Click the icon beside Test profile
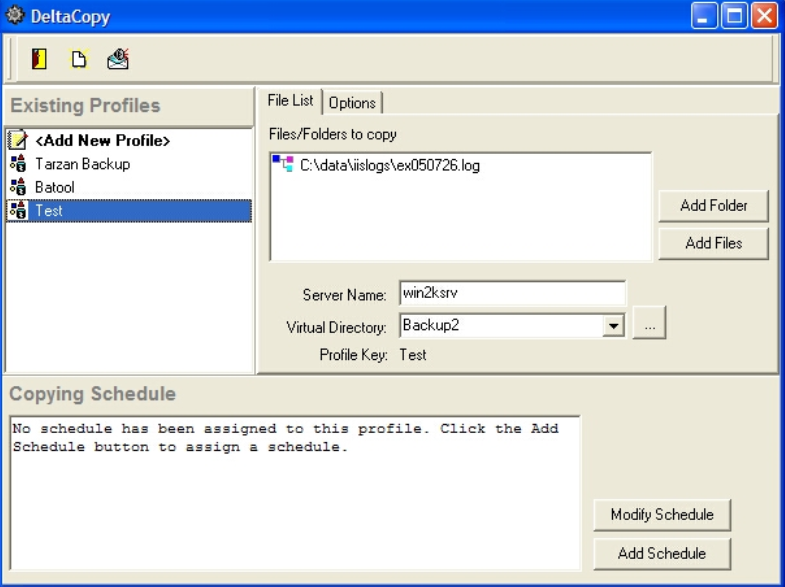Image resolution: width=785 pixels, height=587 pixels. pos(18,211)
